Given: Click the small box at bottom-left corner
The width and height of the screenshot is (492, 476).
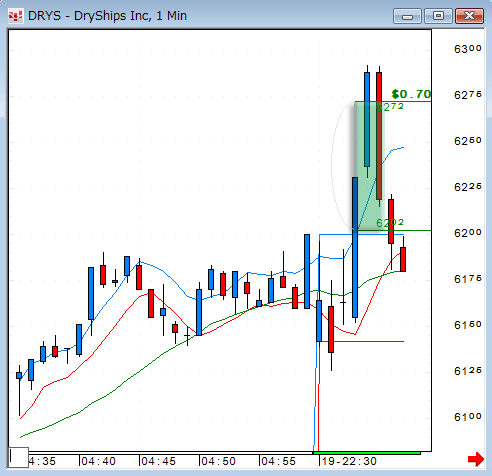Looking at the screenshot, I should 19,457.
